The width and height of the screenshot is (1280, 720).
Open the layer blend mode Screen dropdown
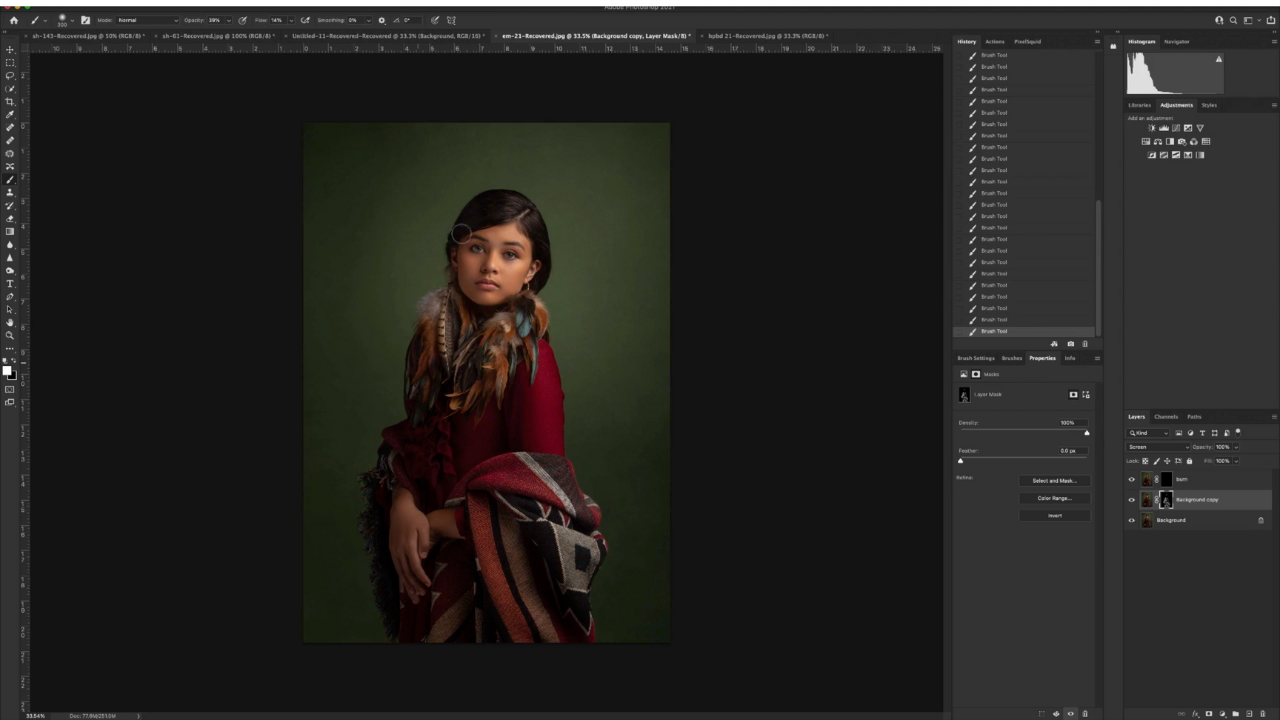pyautogui.click(x=1158, y=447)
